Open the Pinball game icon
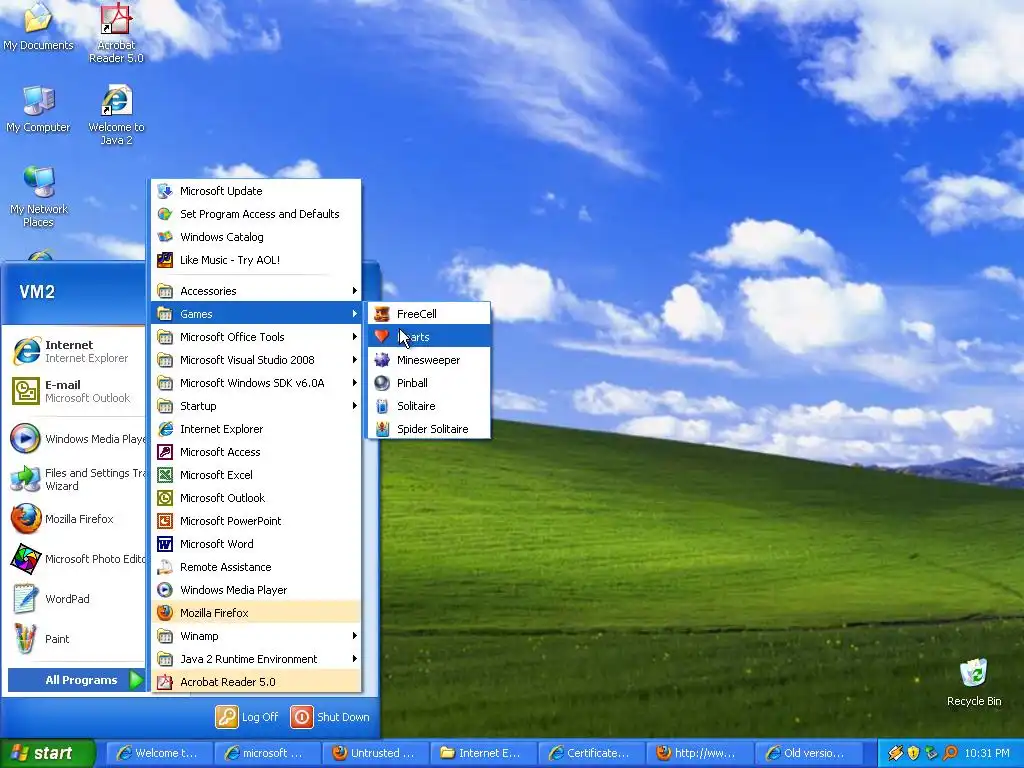This screenshot has height=768, width=1024. pyautogui.click(x=382, y=383)
